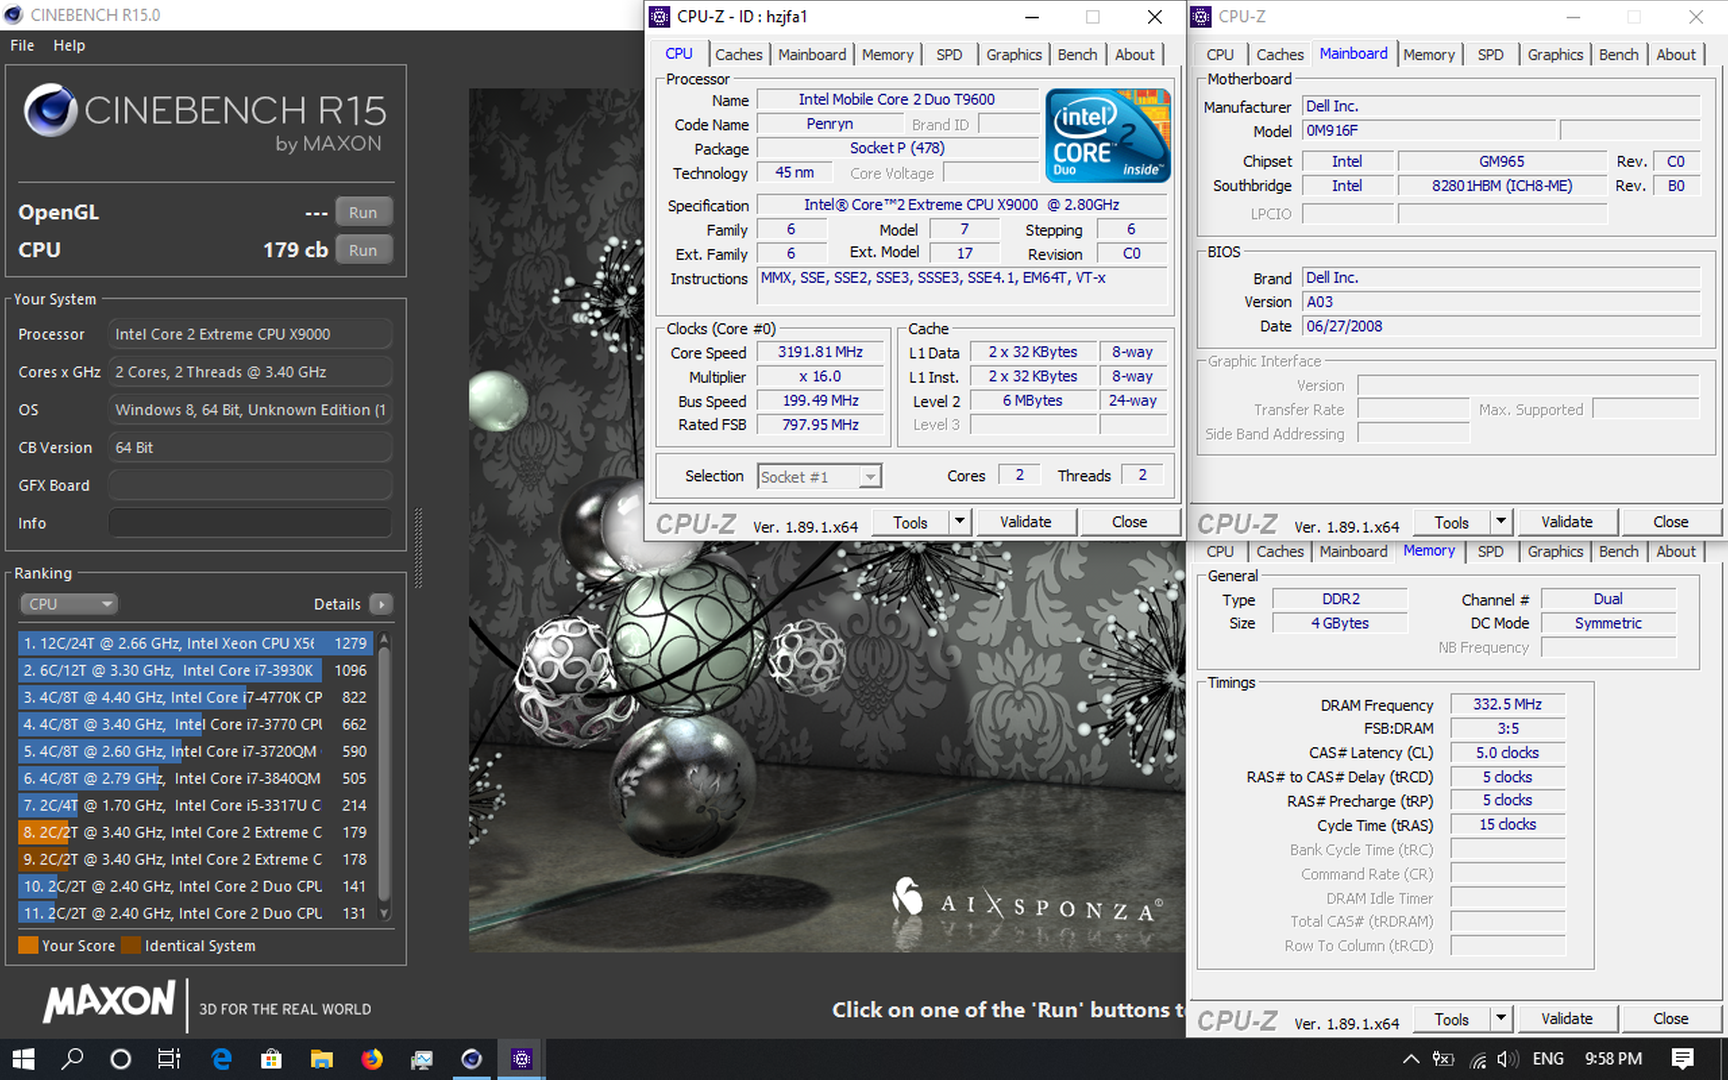Viewport: 1728px width, 1080px height.
Task: Open CPU ranking type dropdown
Action: pos(69,604)
